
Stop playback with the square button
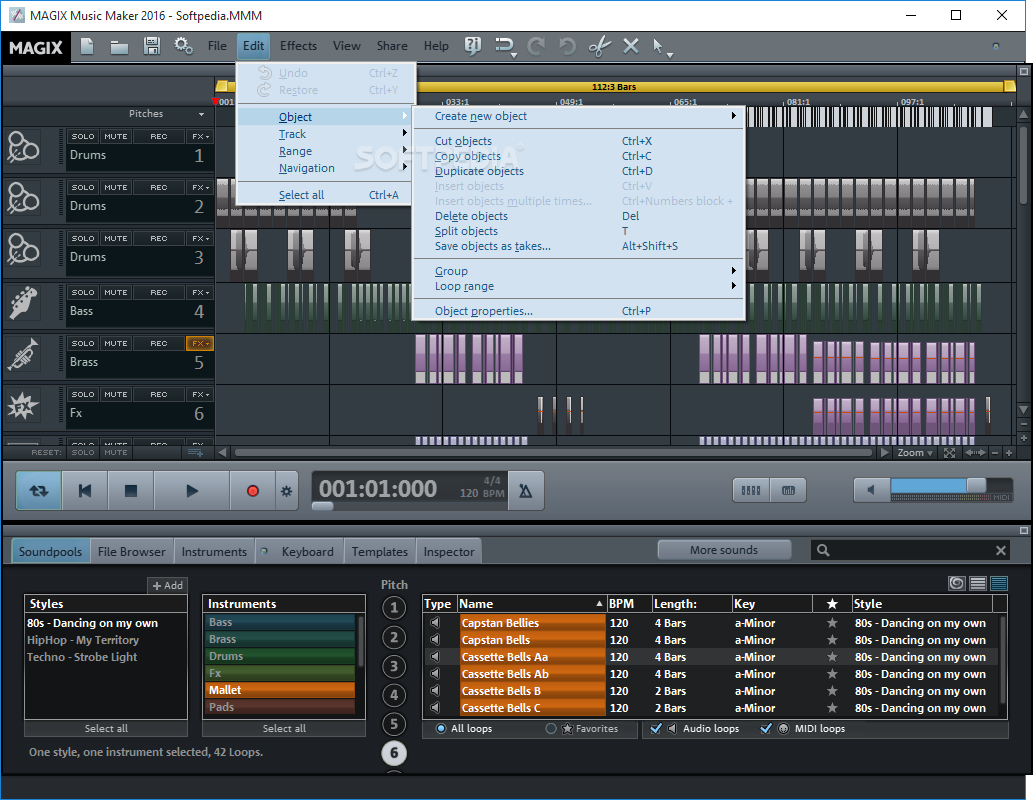click(131, 491)
